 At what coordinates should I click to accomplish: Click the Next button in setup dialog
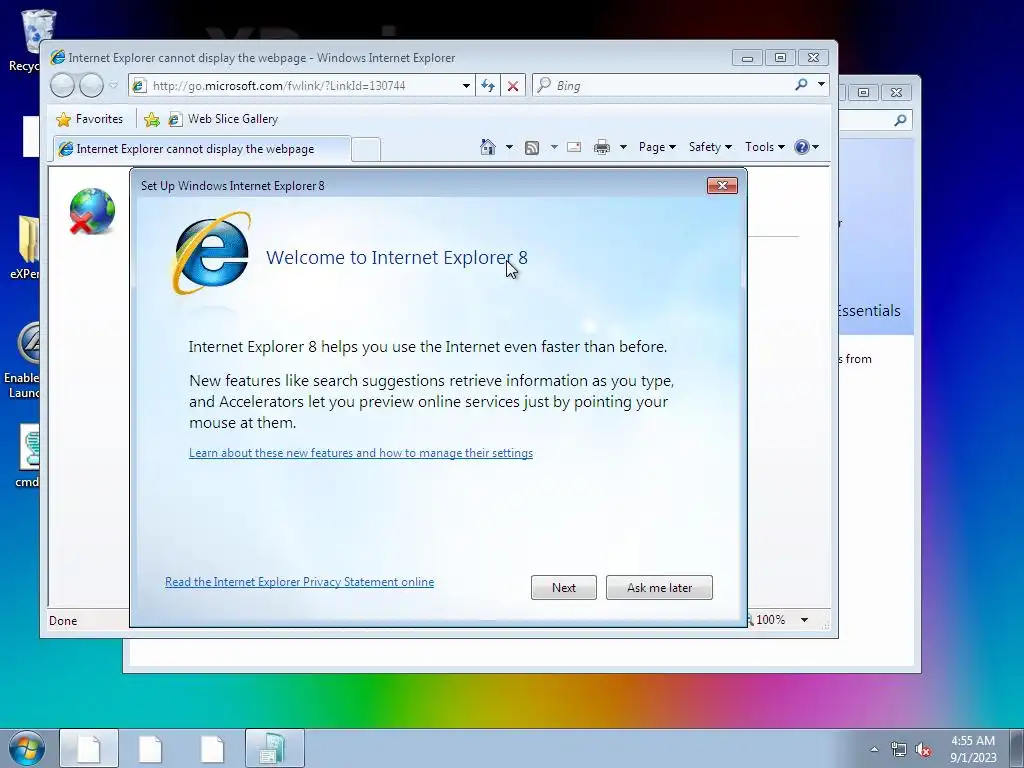pyautogui.click(x=564, y=587)
